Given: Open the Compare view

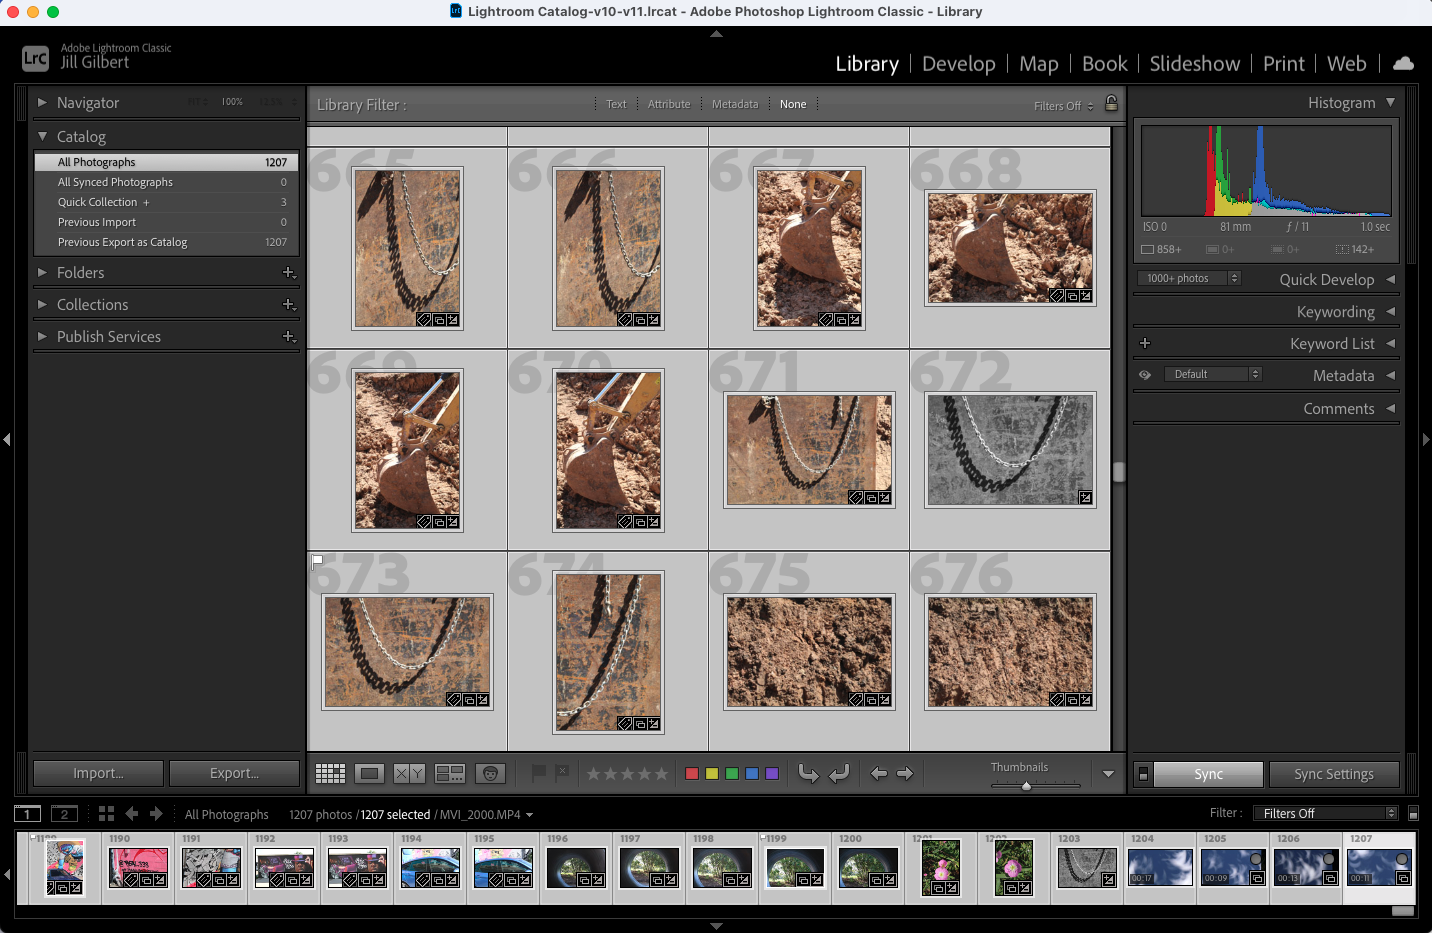Looking at the screenshot, I should pos(408,773).
